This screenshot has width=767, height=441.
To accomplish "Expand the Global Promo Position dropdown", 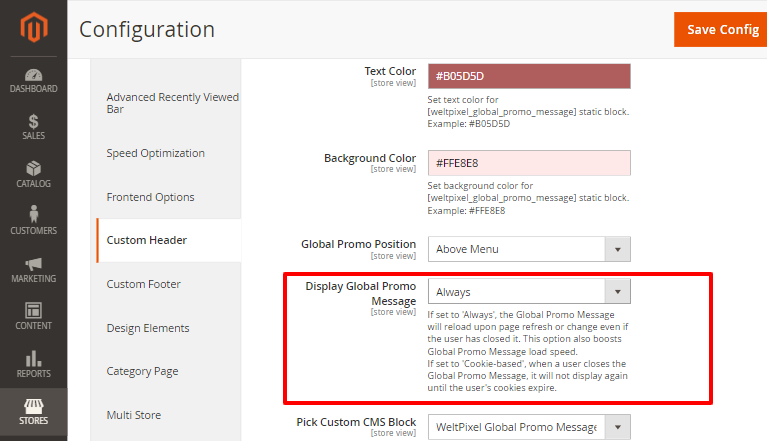I will point(529,249).
